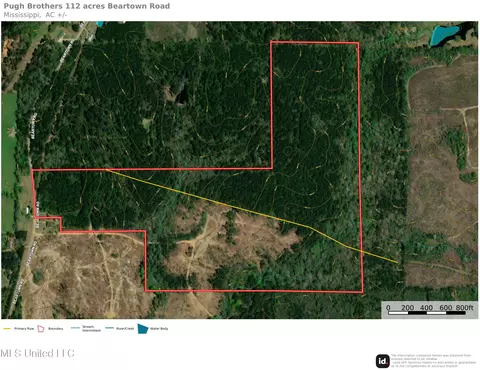This screenshot has width=480, height=370.
Task: Click the River/Creek legend line symbol
Action: pos(110,328)
